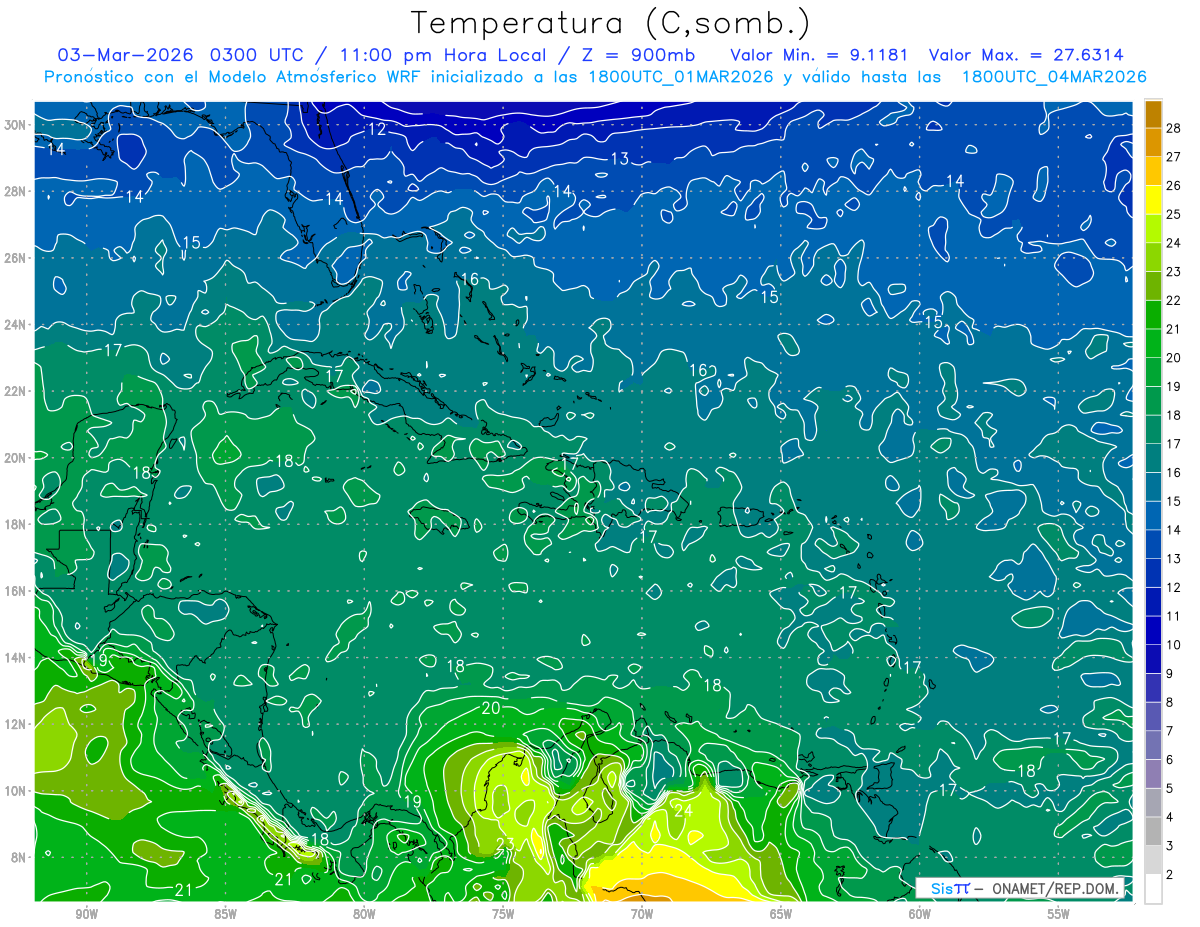Pick the topmost dark orange color bar swatch

point(1153,113)
